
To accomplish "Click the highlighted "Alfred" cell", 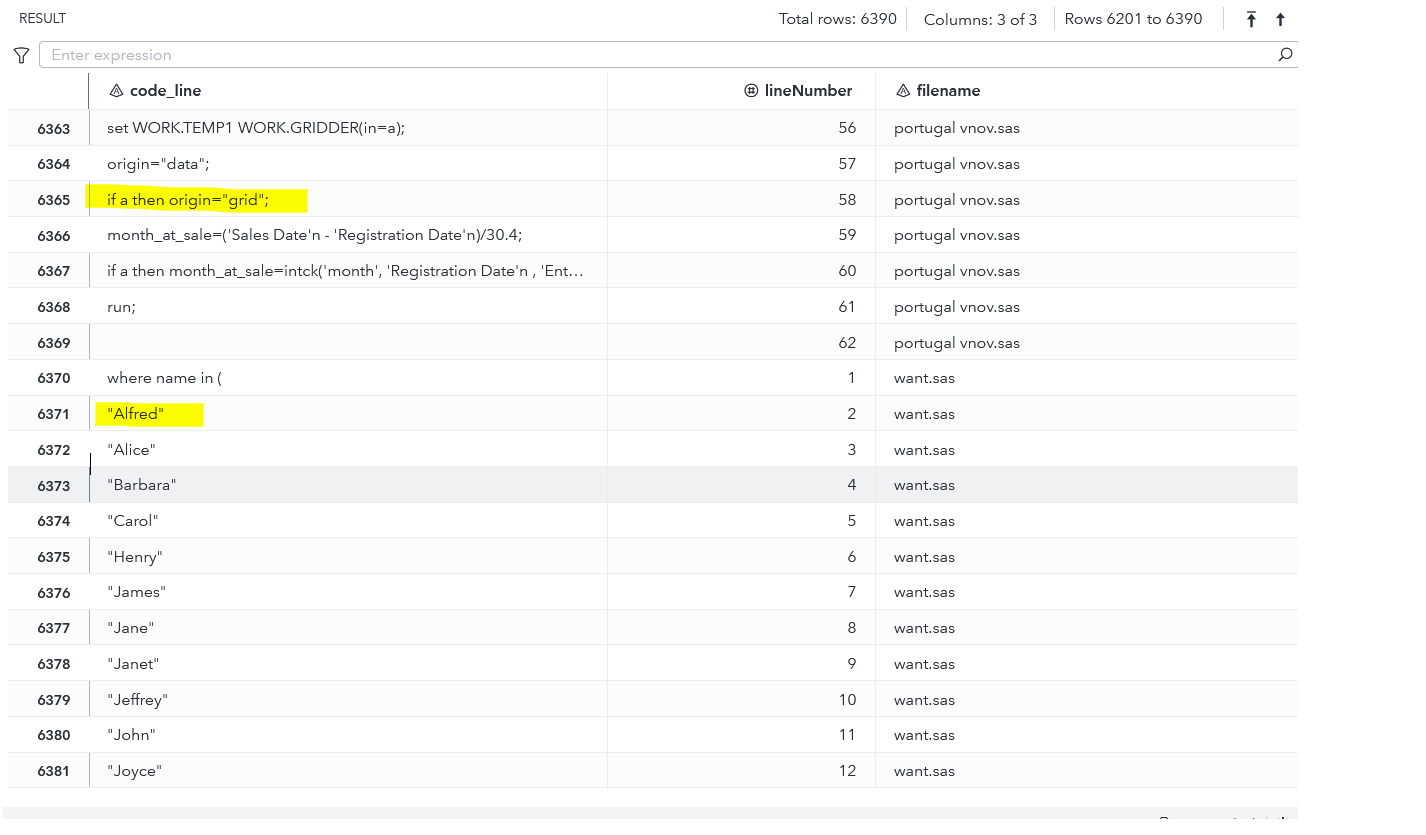I will 136,414.
